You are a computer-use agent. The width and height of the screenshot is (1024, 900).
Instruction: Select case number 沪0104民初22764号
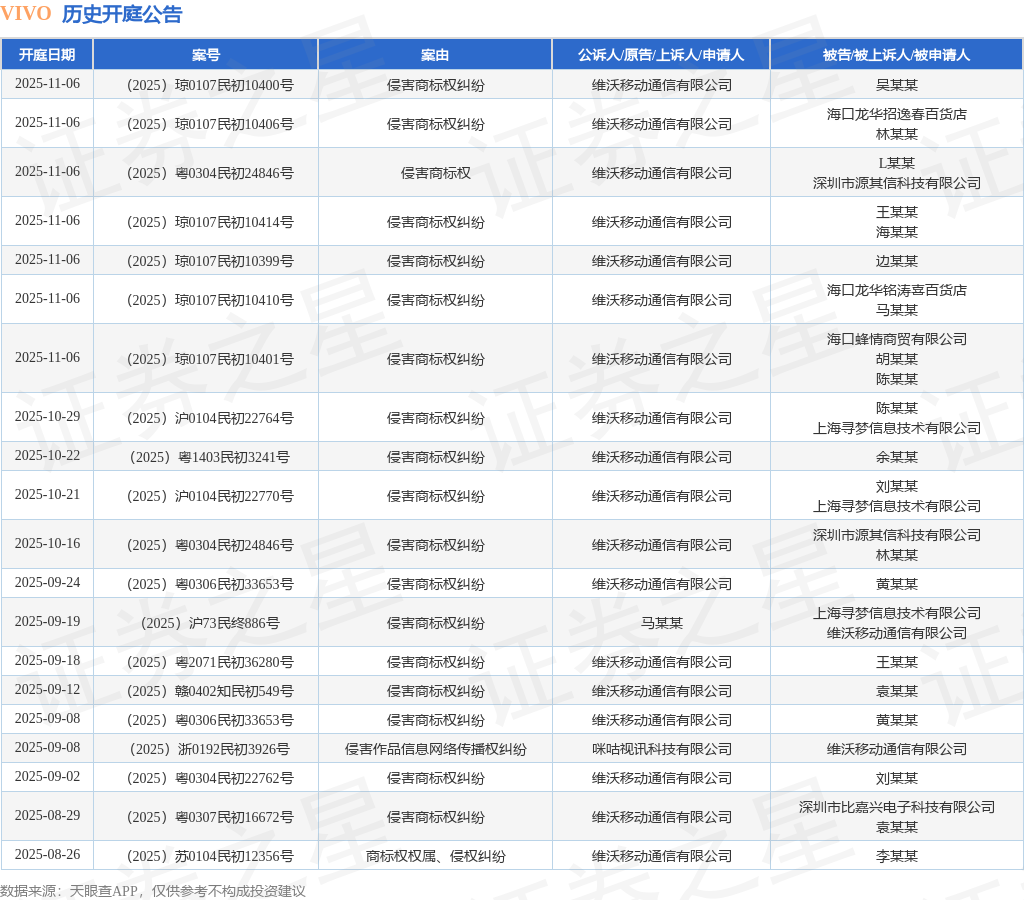210,418
